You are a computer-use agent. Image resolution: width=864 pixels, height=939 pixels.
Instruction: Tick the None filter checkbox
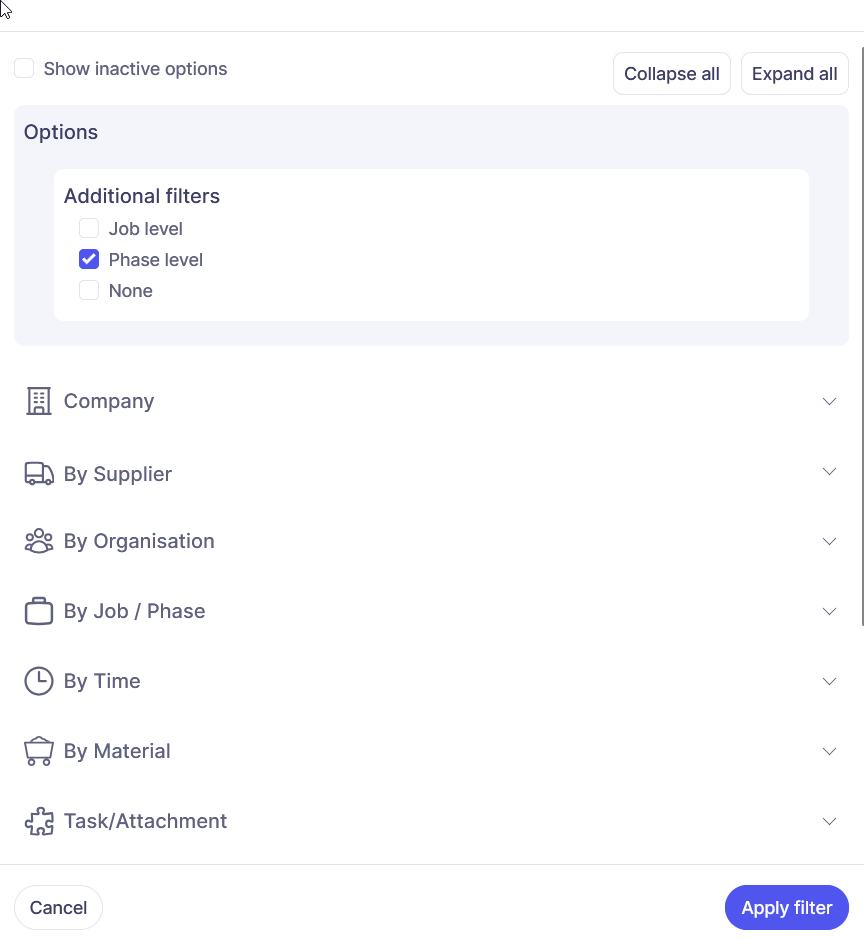pos(89,290)
